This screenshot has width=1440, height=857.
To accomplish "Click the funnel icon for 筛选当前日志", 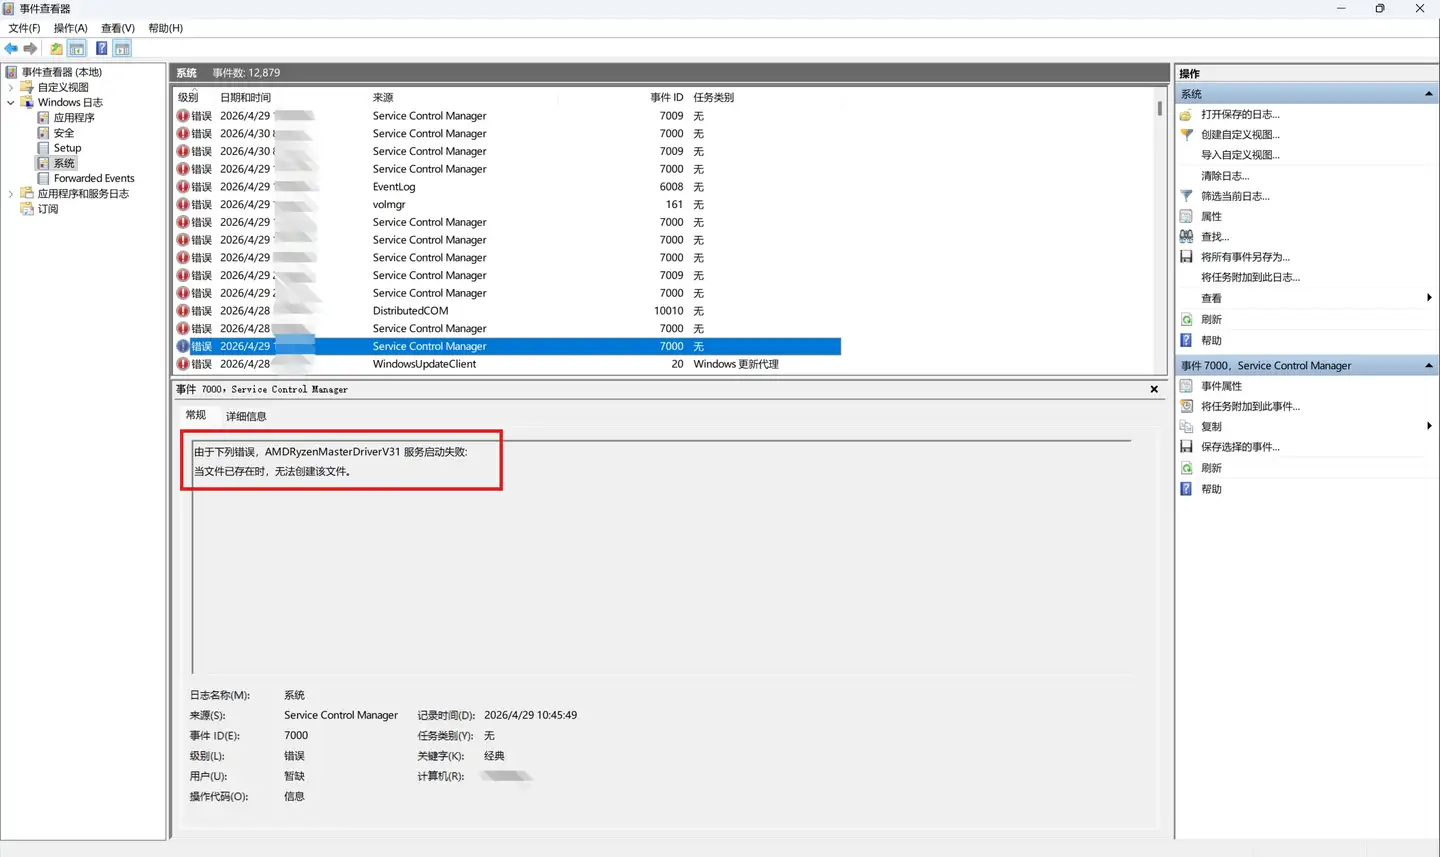I will (1186, 196).
